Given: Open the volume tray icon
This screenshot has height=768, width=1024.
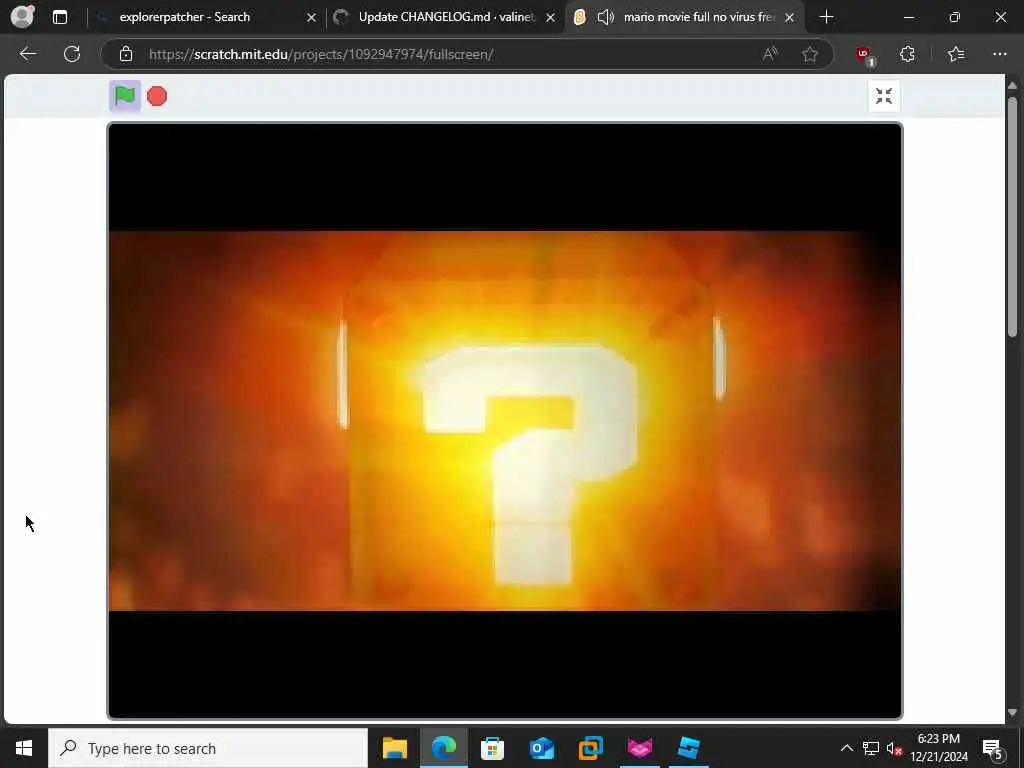Looking at the screenshot, I should tap(894, 748).
